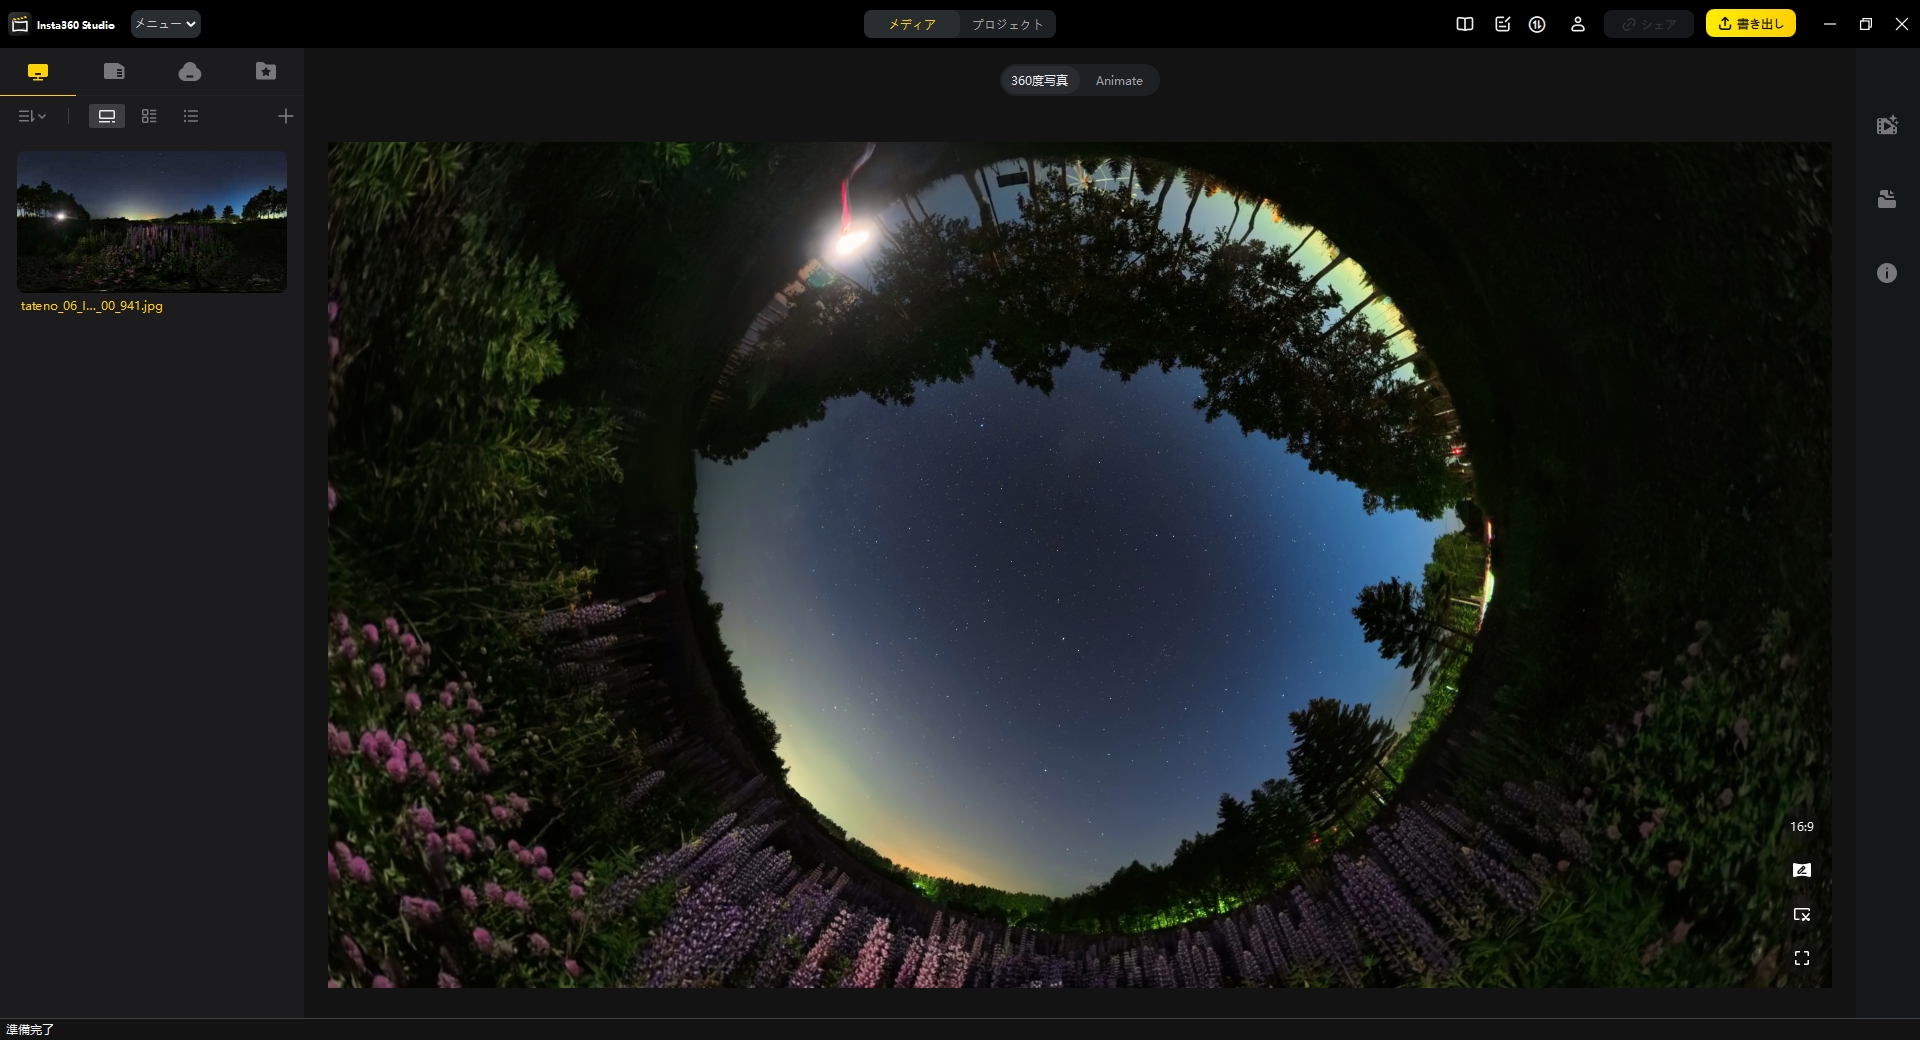Switch to the プロジェクト tab

pos(1006,24)
